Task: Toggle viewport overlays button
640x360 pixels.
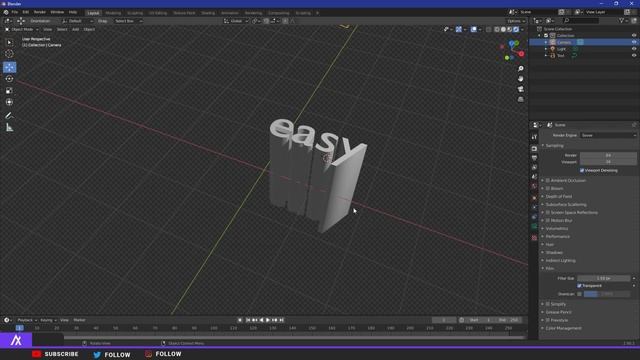Action: click(473, 29)
